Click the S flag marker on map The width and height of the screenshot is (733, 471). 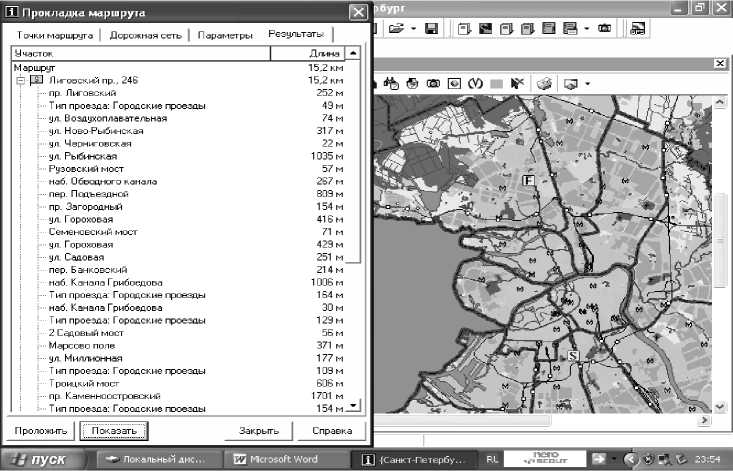[x=573, y=355]
